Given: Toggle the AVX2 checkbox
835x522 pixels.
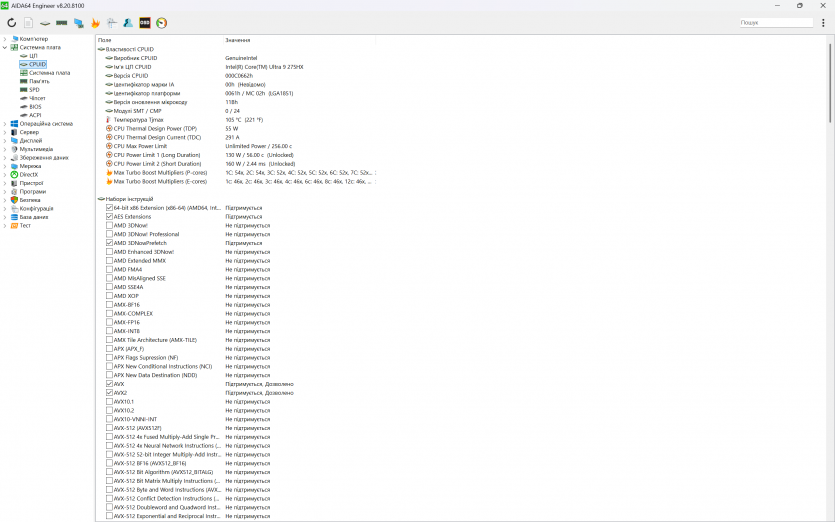Looking at the screenshot, I should pos(109,393).
